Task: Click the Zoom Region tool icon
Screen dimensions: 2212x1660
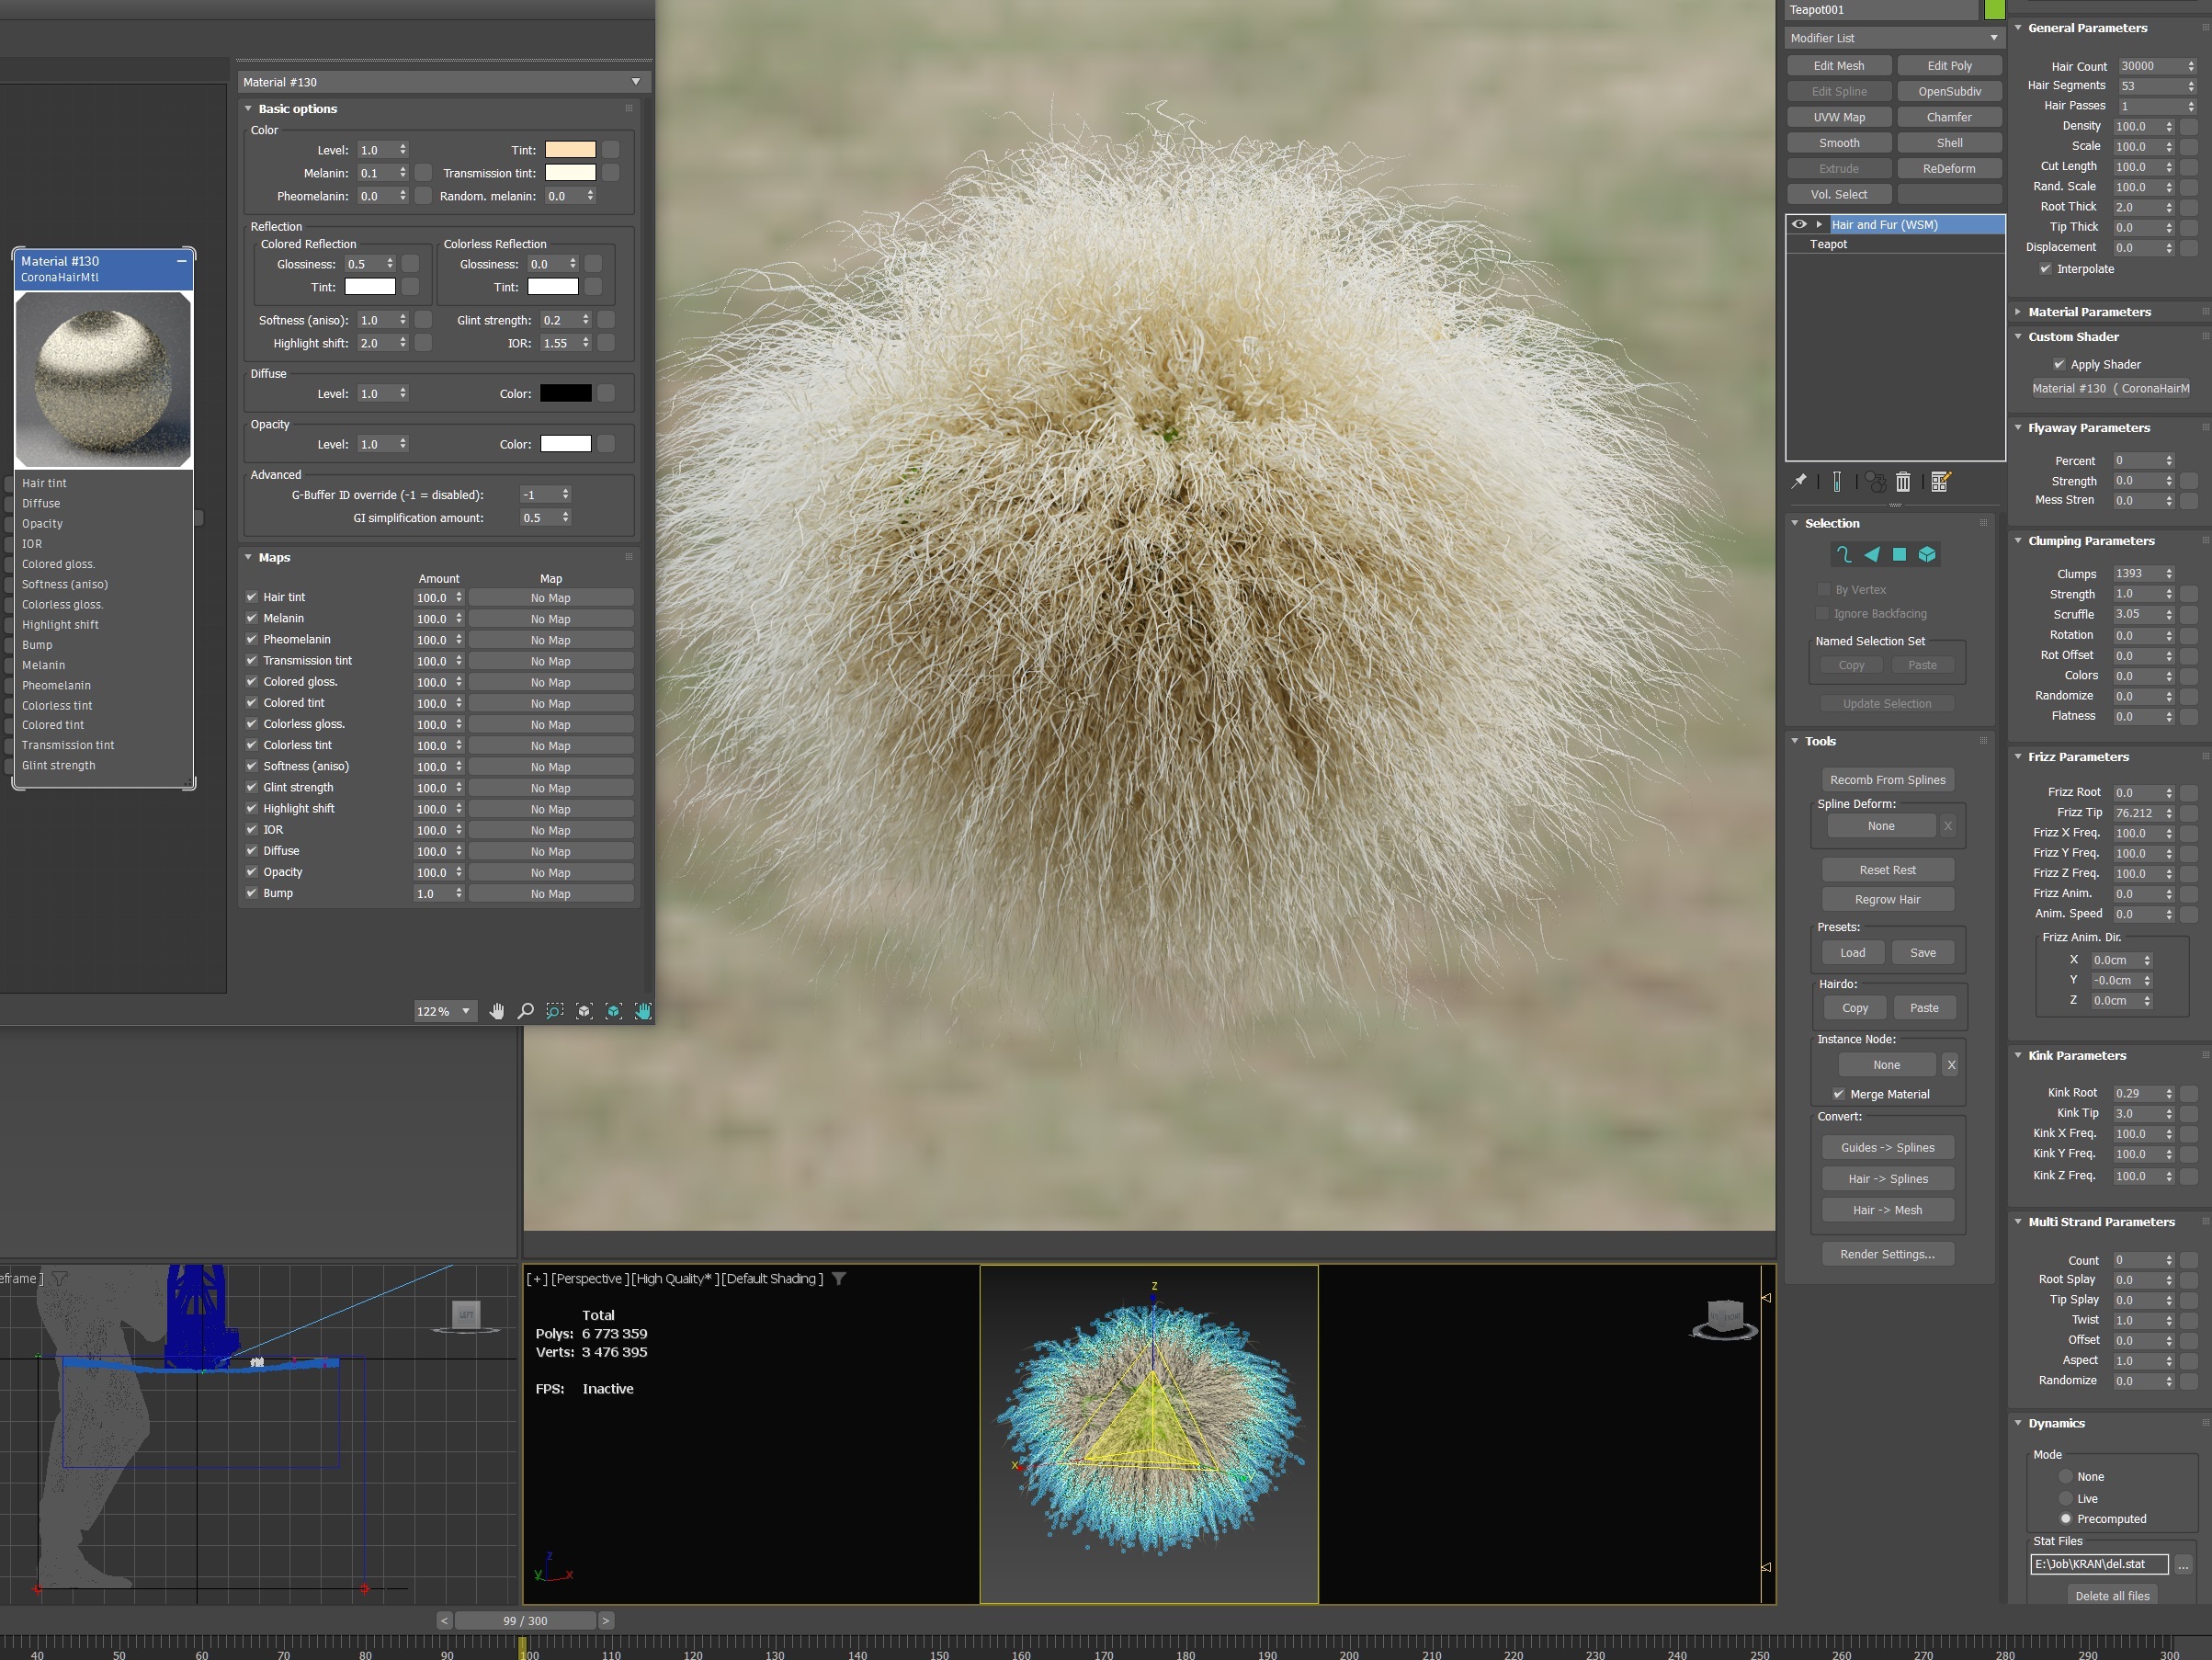Action: click(x=555, y=1011)
